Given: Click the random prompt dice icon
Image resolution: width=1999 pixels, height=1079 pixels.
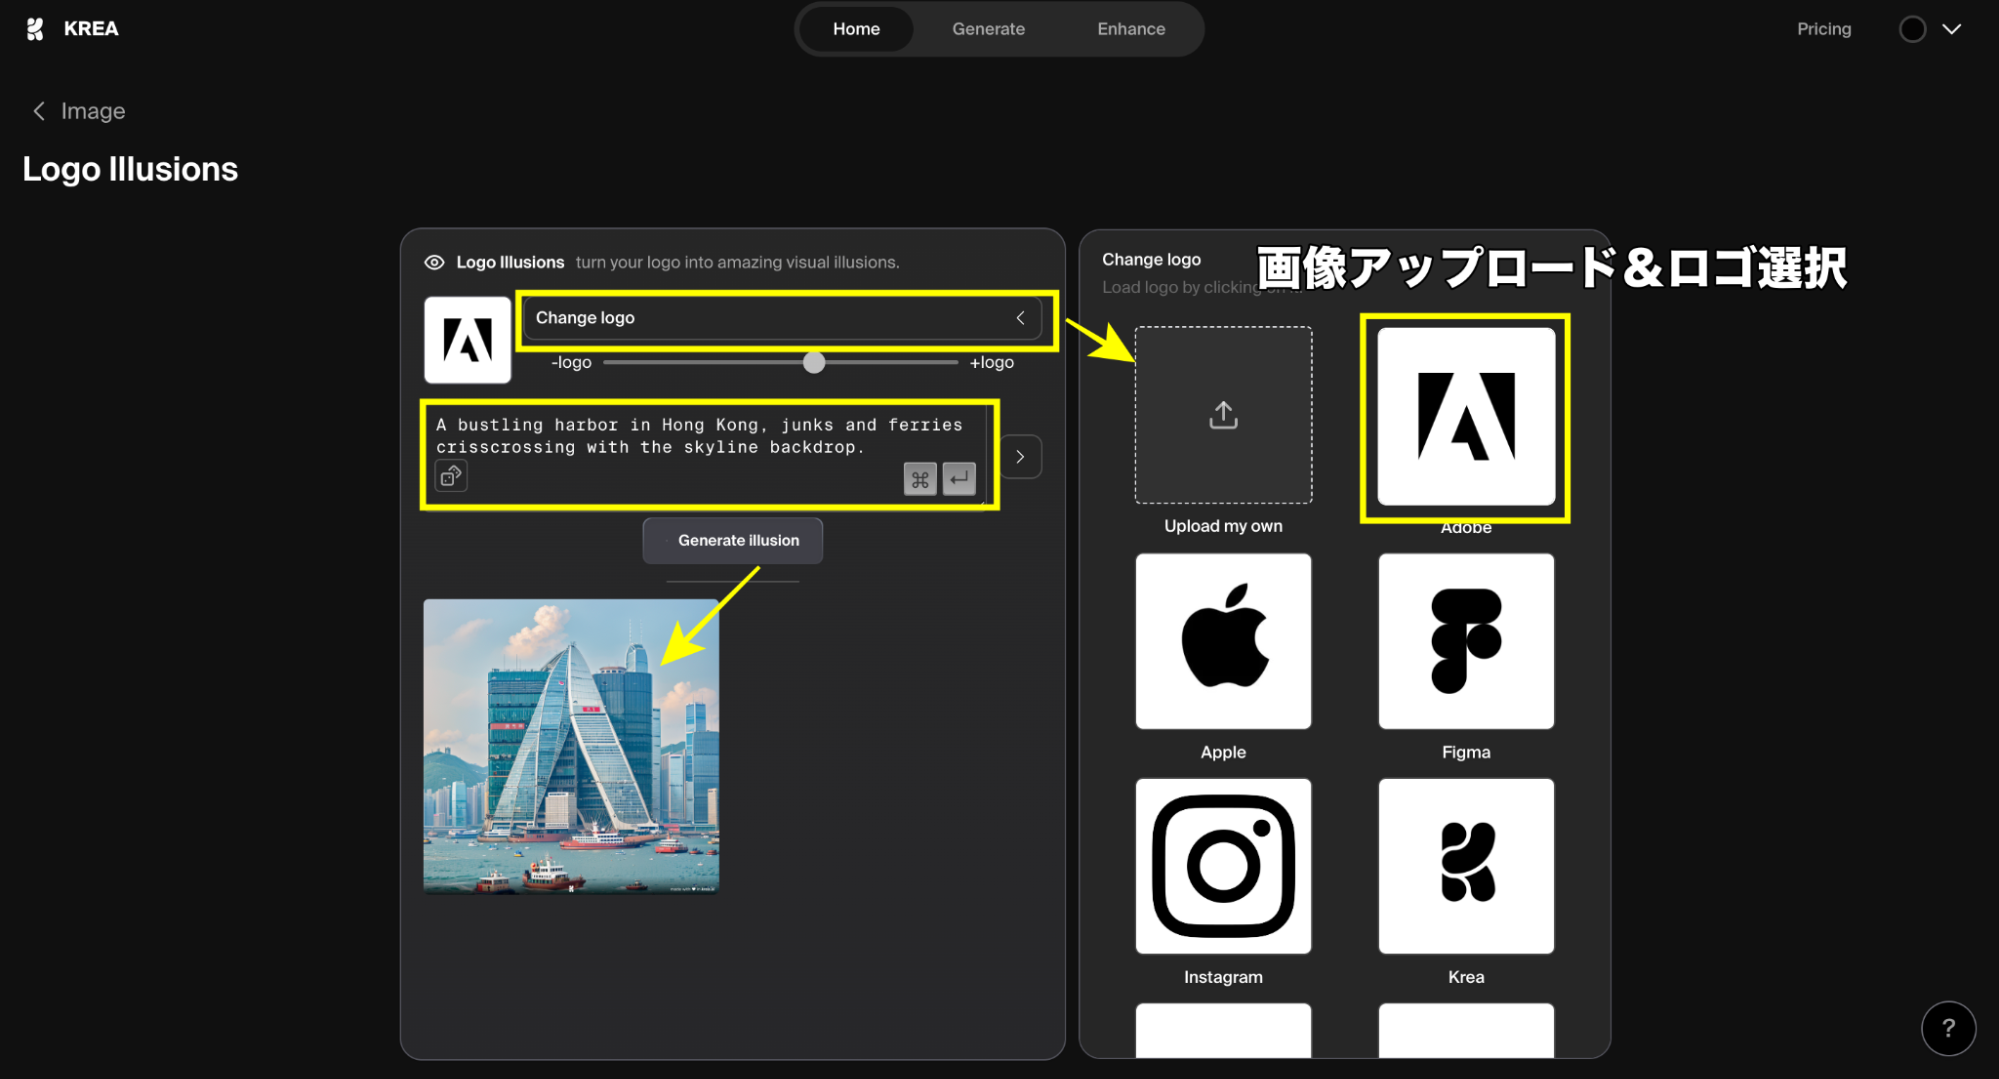Looking at the screenshot, I should [x=451, y=476].
